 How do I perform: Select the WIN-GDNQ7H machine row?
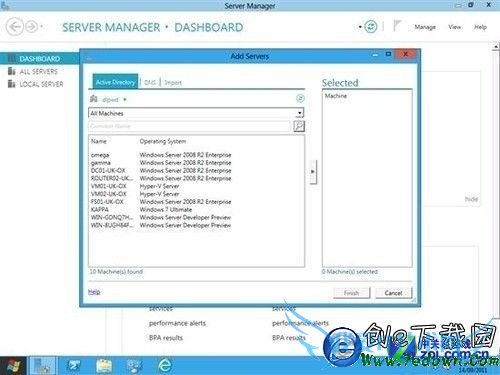tap(196, 217)
